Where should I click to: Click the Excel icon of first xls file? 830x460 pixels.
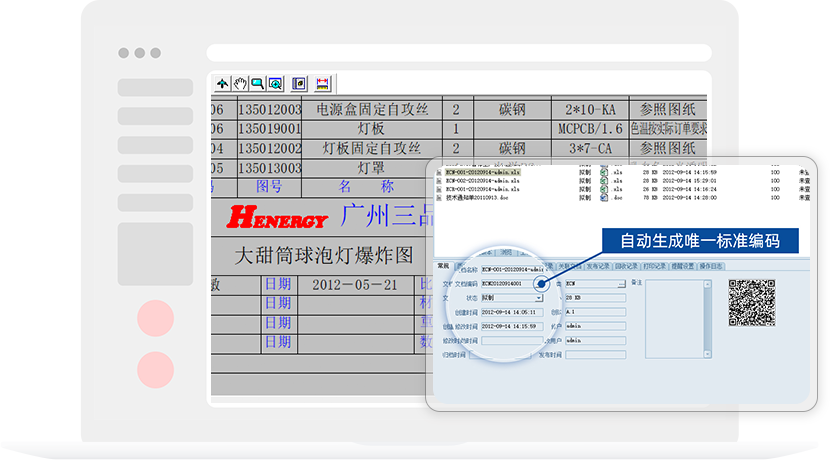tap(605, 171)
